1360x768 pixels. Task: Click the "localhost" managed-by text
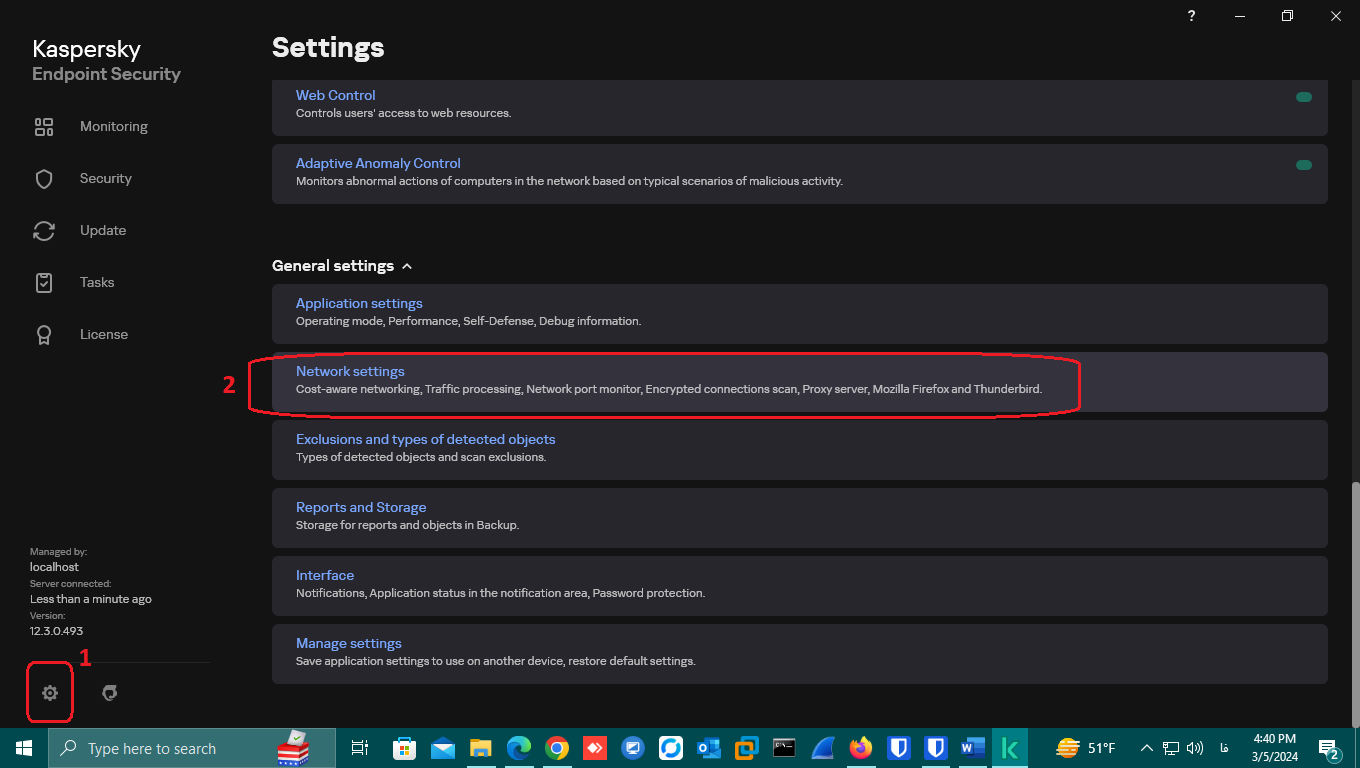(x=54, y=567)
